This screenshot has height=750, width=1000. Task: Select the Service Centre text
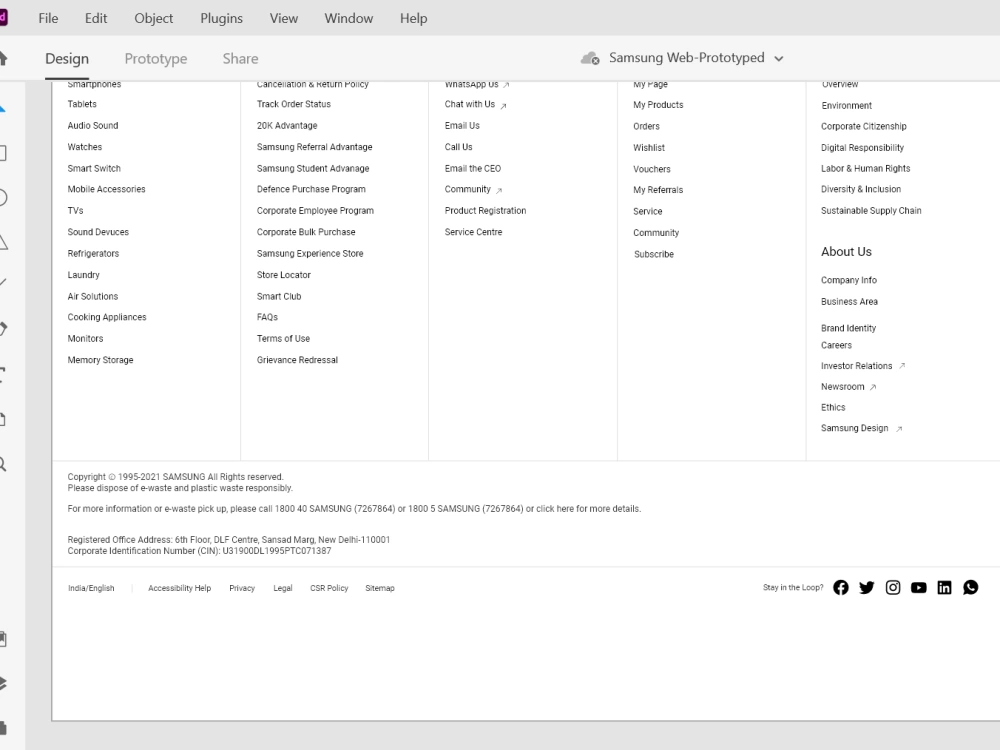(x=473, y=232)
